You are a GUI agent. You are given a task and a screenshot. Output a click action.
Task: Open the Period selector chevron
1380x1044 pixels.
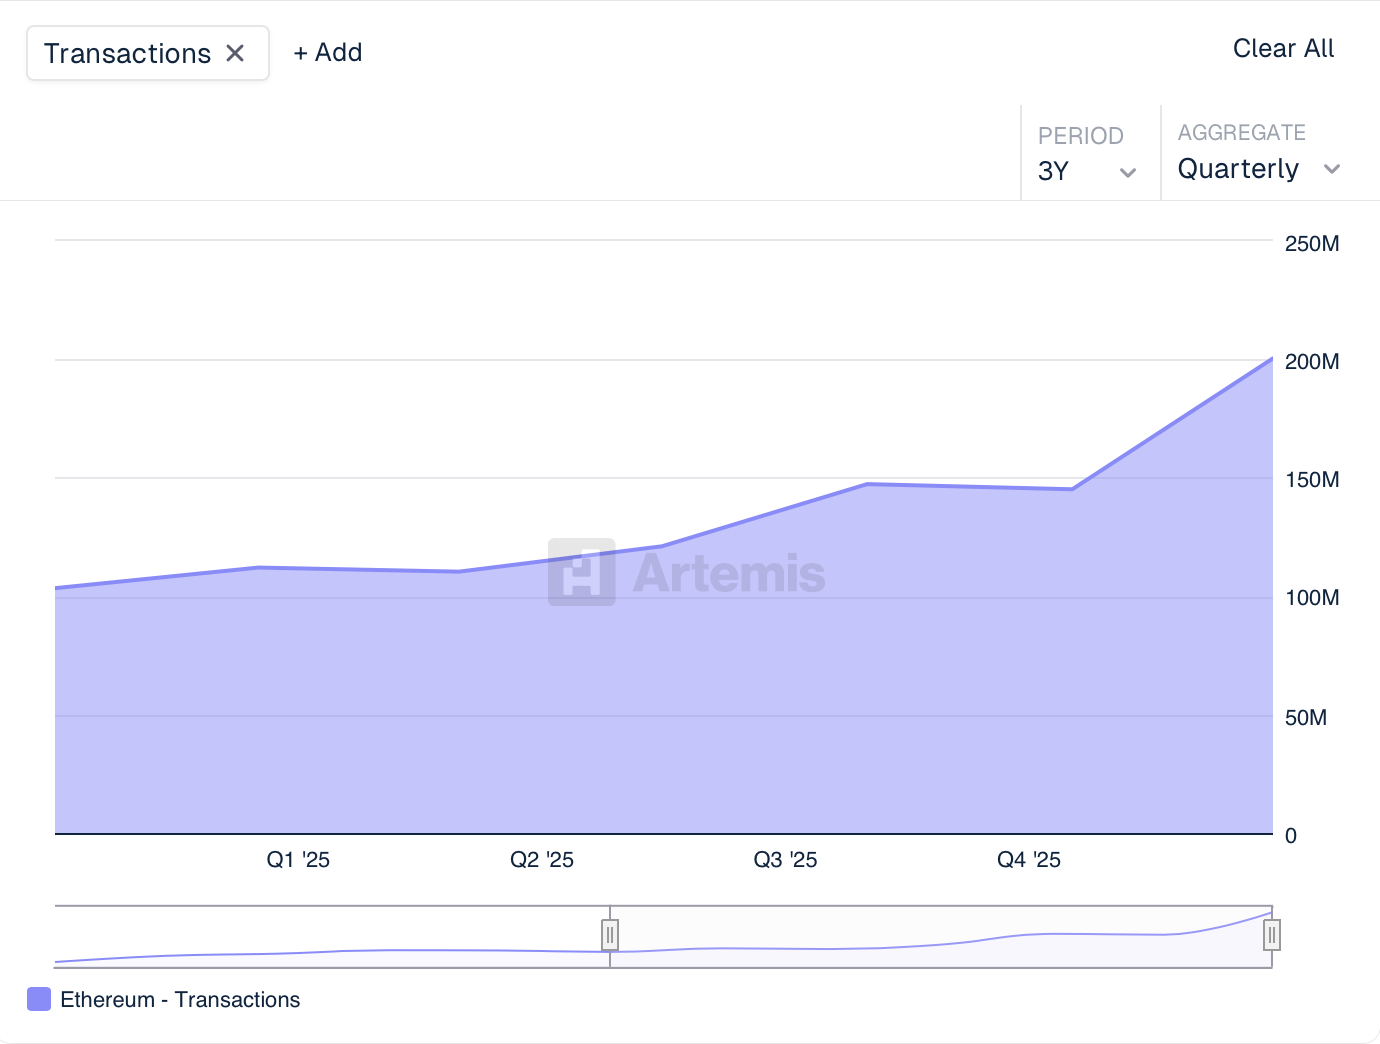click(x=1128, y=172)
